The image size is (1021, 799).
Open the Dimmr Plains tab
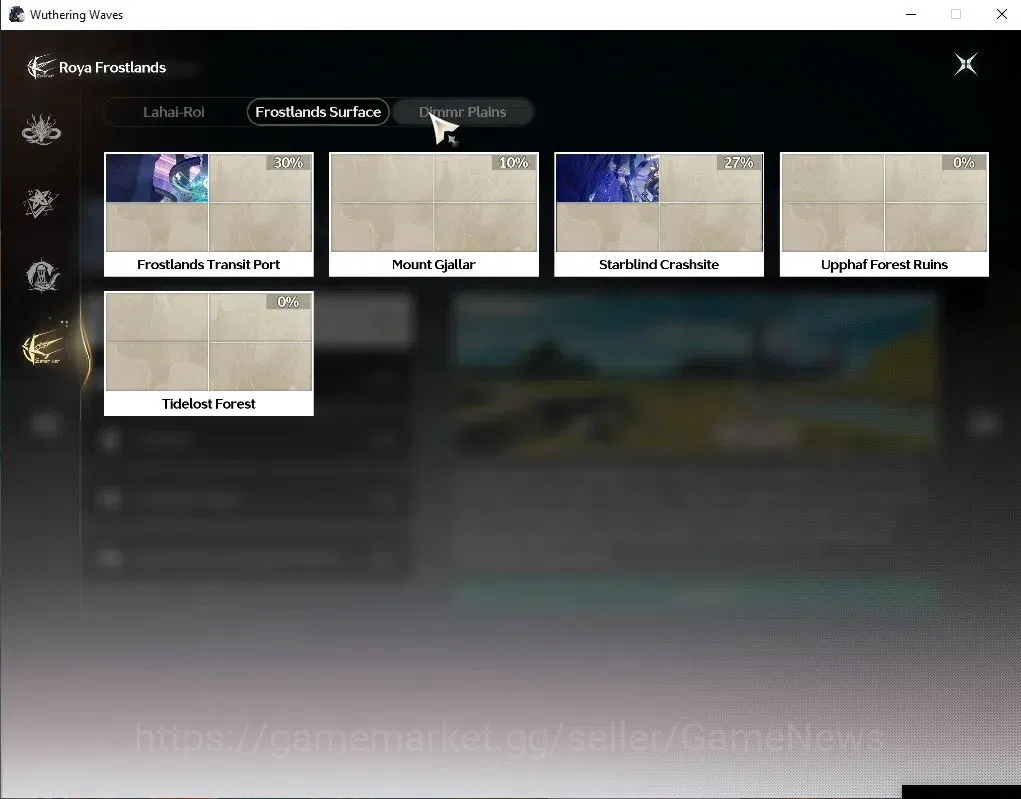tap(462, 112)
